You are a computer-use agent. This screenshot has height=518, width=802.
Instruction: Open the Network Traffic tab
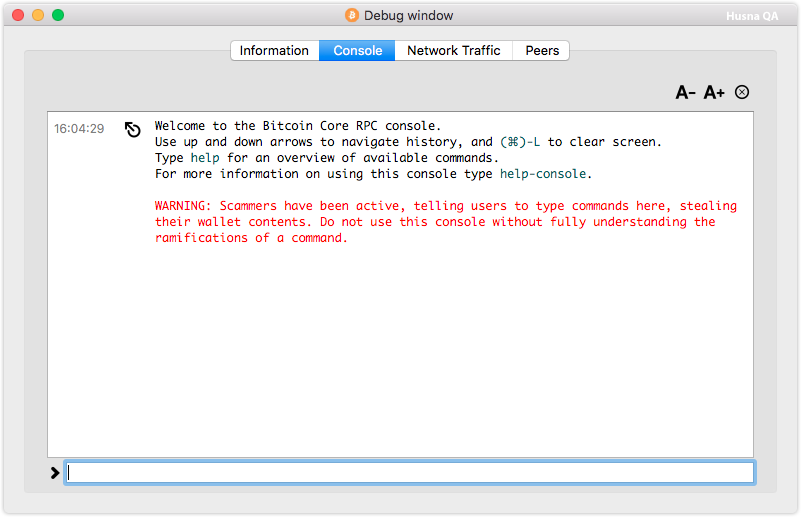coord(453,51)
